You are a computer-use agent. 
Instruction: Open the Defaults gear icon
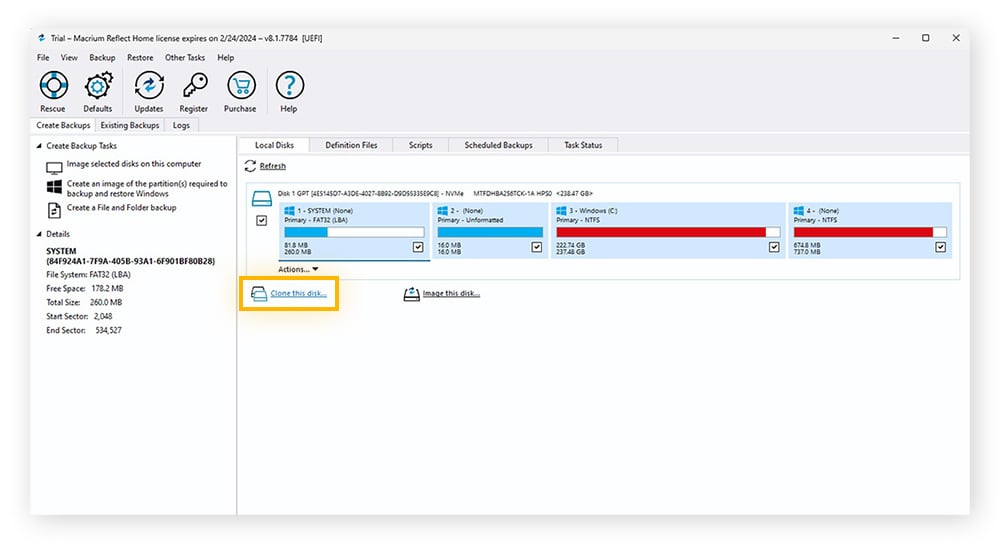tap(98, 86)
